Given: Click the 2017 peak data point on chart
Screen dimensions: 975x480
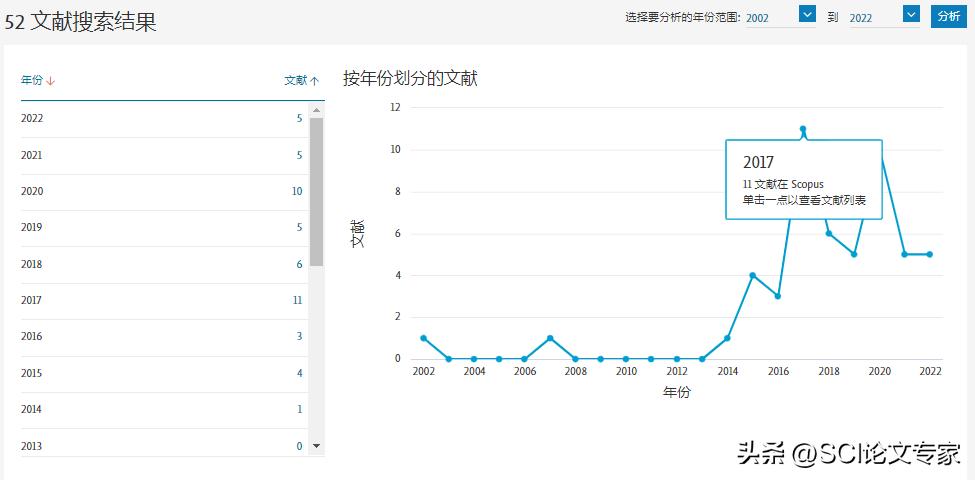Looking at the screenshot, I should (803, 129).
